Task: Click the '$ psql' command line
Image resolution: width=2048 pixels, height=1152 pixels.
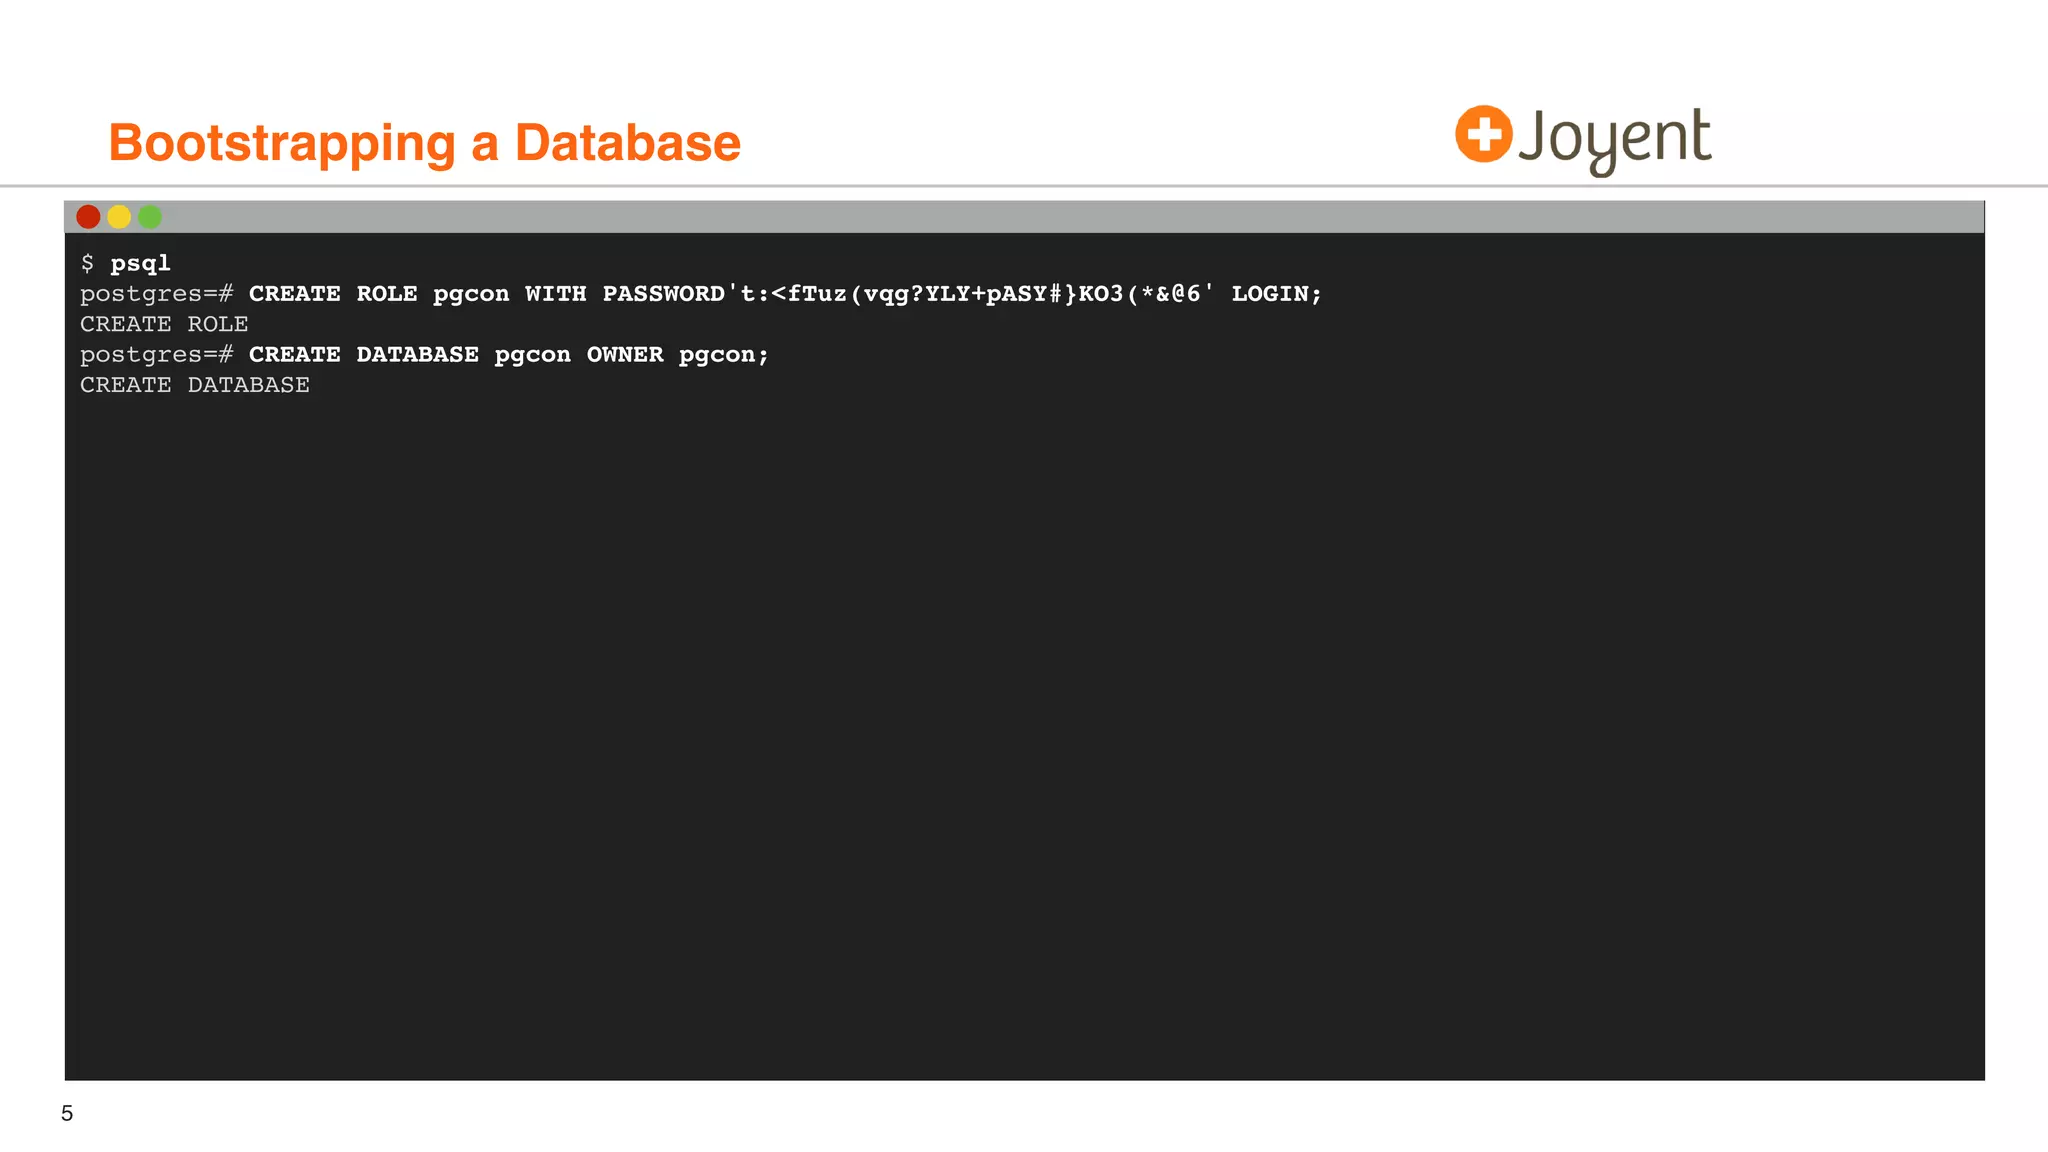Action: click(x=126, y=263)
